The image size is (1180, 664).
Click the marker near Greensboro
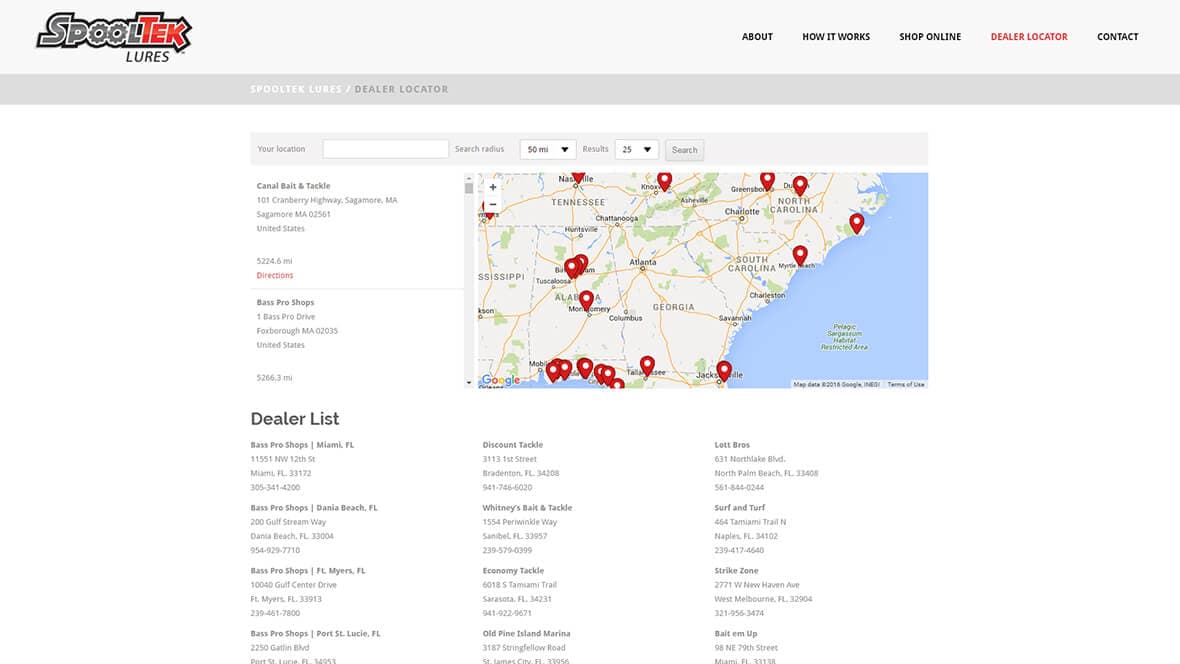(767, 180)
